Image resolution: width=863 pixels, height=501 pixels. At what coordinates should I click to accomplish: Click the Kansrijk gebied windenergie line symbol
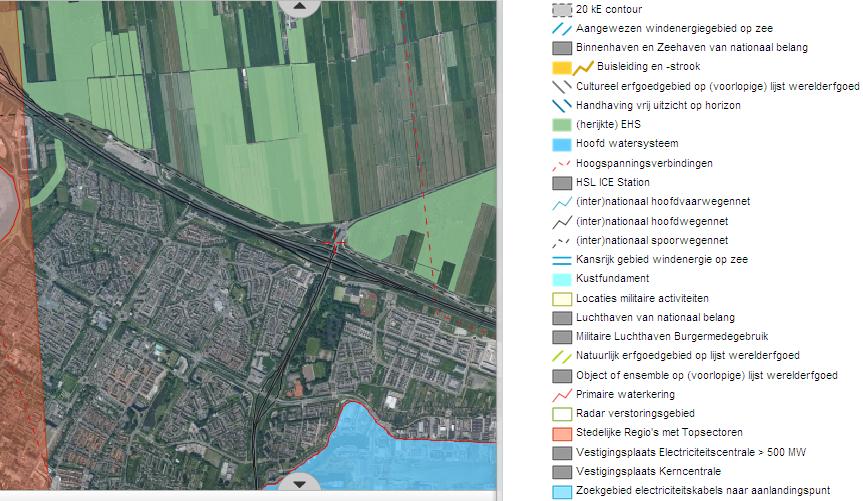pyautogui.click(x=562, y=260)
